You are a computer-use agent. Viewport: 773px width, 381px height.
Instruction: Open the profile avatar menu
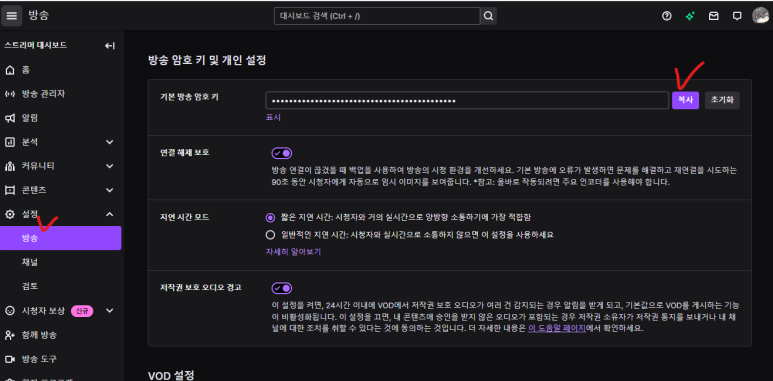point(761,16)
